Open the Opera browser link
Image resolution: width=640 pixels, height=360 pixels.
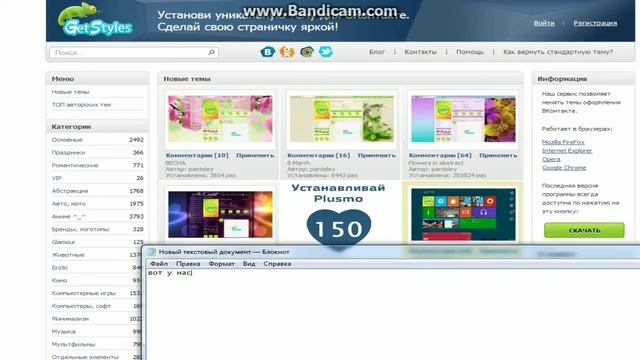click(x=551, y=159)
